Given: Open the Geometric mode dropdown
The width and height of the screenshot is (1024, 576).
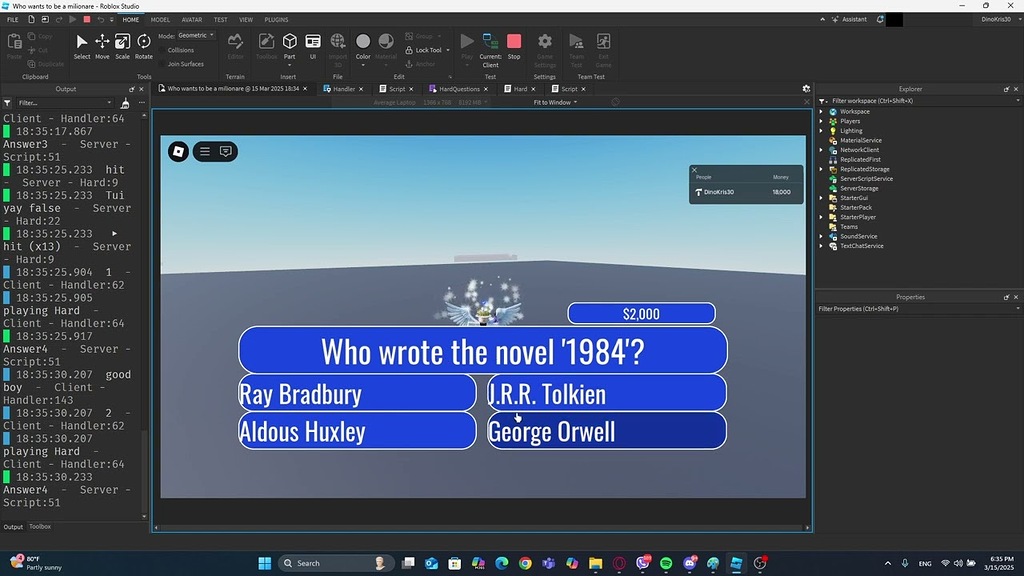Looking at the screenshot, I should point(196,35).
